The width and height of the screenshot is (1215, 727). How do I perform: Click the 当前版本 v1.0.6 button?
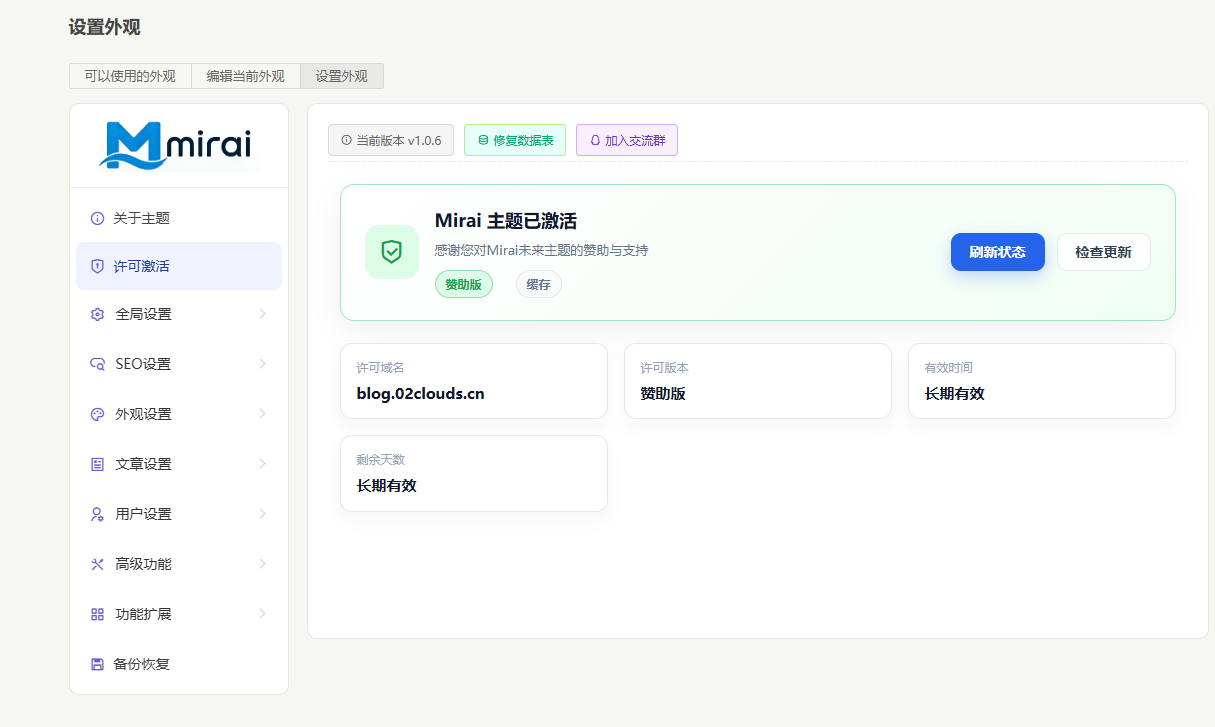pos(391,140)
